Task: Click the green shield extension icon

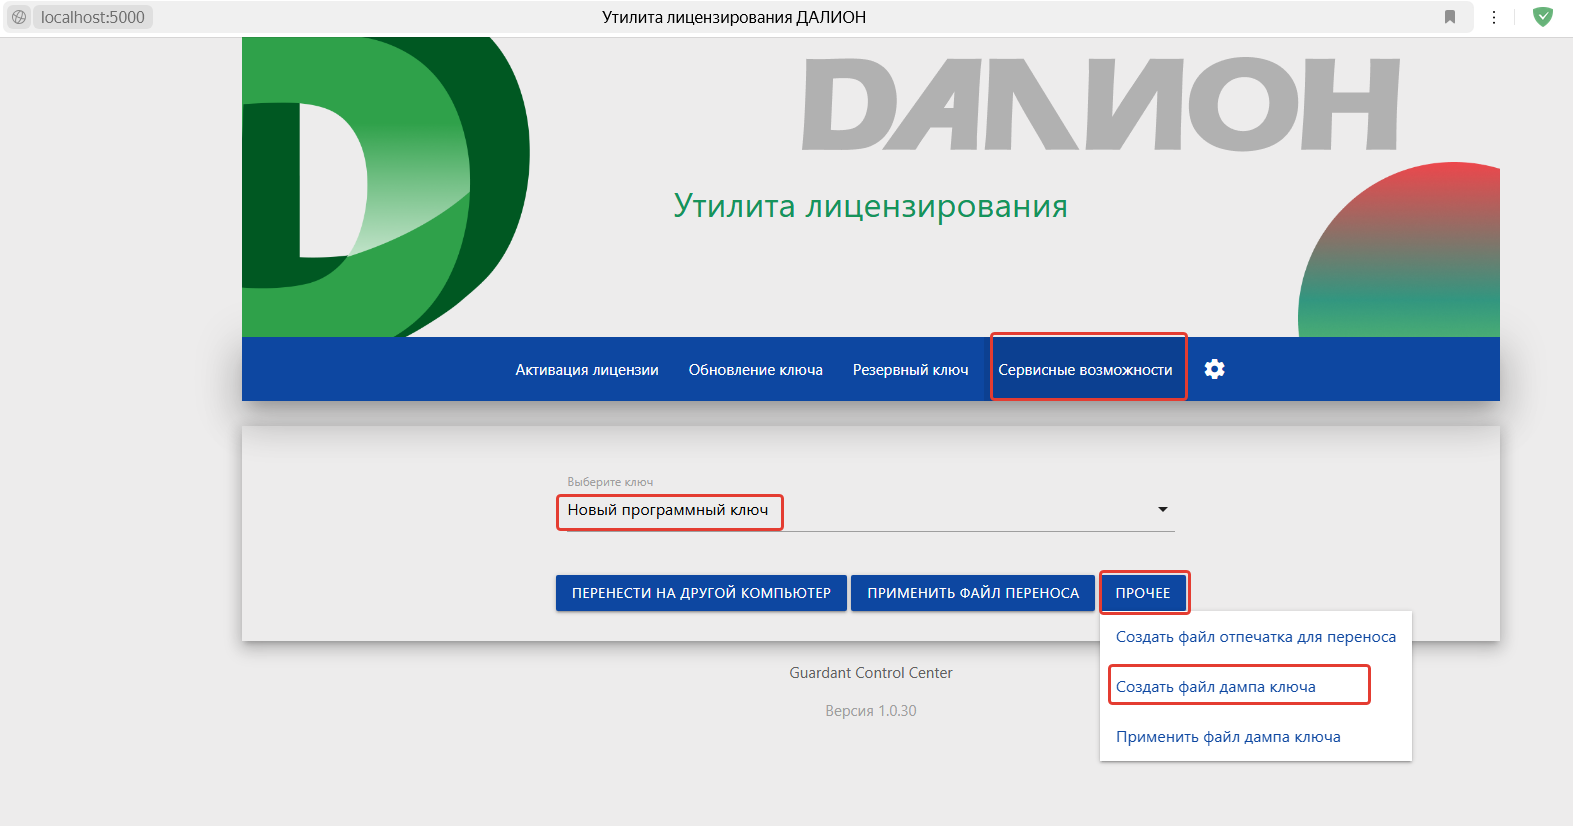Action: click(x=1543, y=17)
